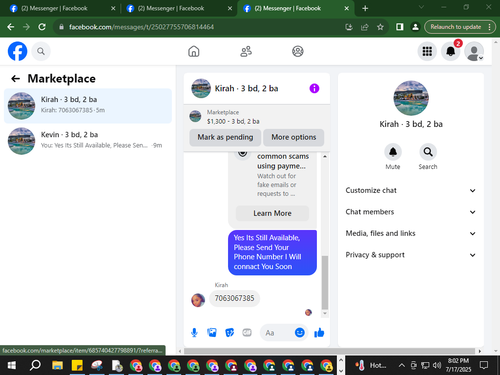Click the address bar URL
This screenshot has height=375, width=500.
[141, 27]
